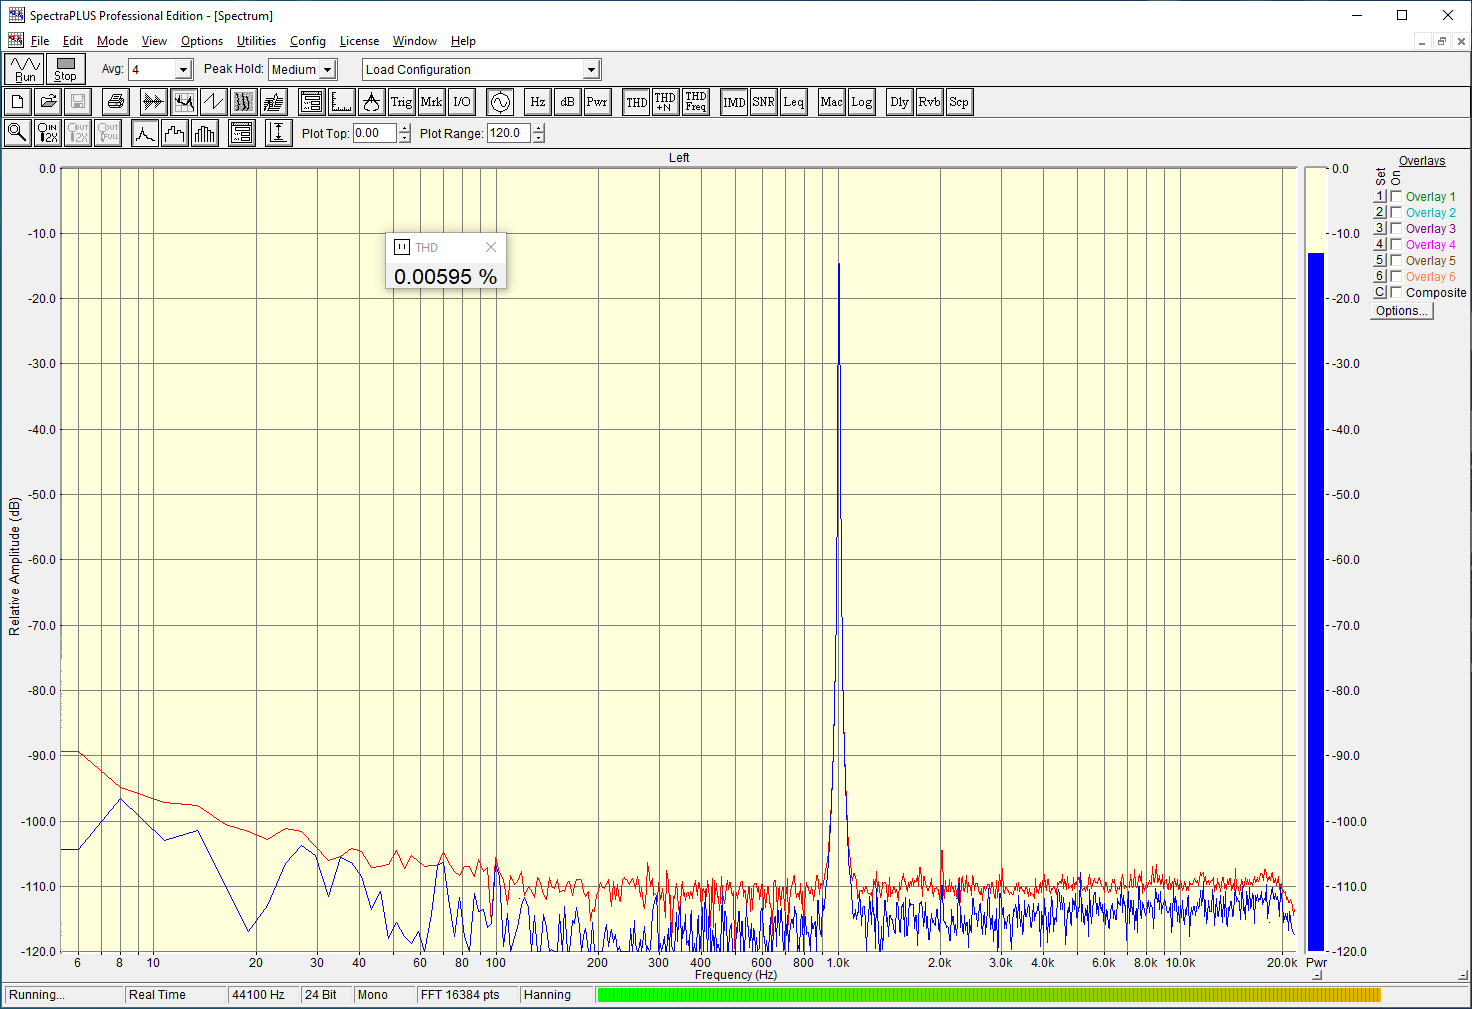Viewport: 1472px width, 1009px height.
Task: Enable the Overlay 1 checkbox
Action: (1396, 197)
